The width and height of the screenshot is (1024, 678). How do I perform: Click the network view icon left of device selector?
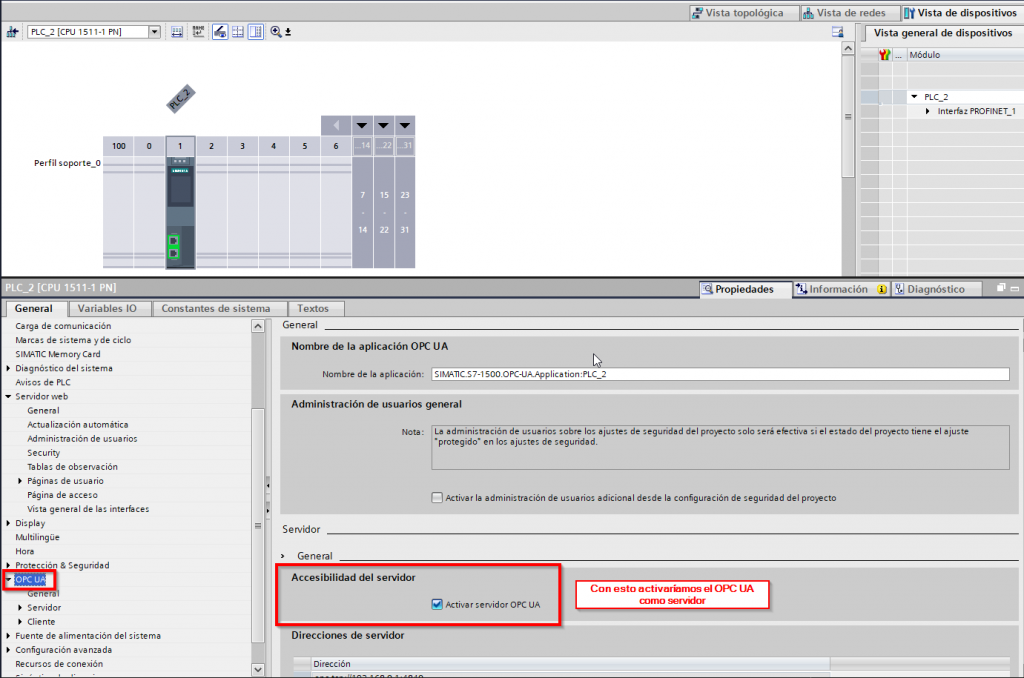13,32
